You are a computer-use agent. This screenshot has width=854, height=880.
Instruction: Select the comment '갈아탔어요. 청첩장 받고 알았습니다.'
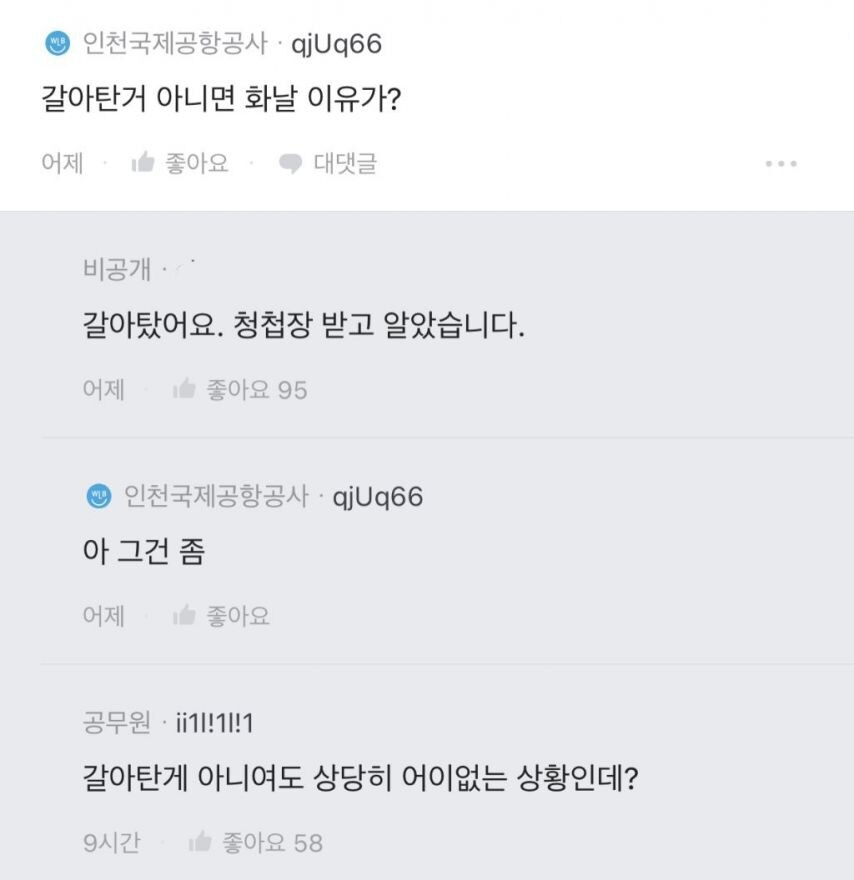(303, 326)
